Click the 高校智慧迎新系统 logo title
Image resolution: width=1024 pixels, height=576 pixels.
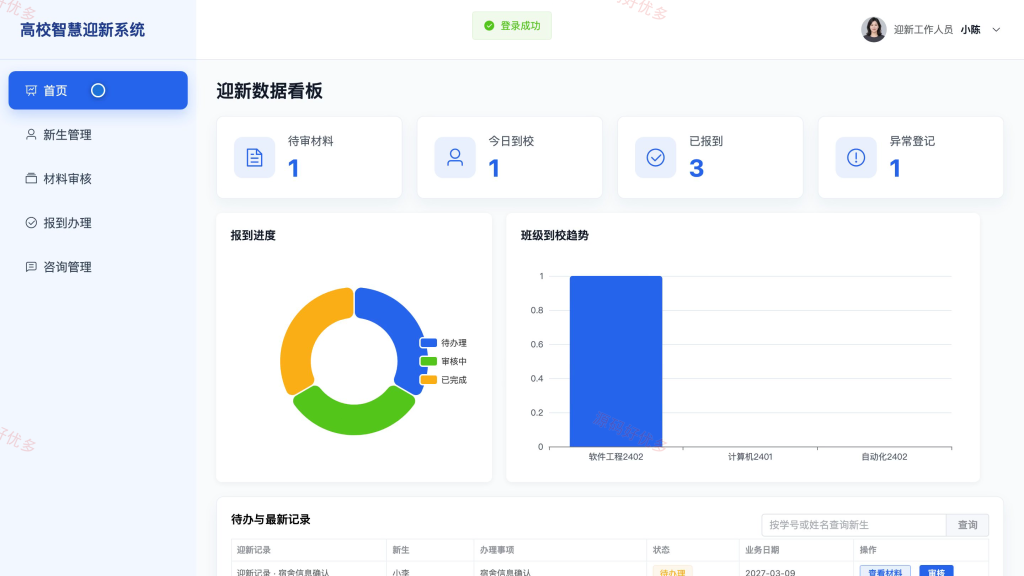(82, 29)
